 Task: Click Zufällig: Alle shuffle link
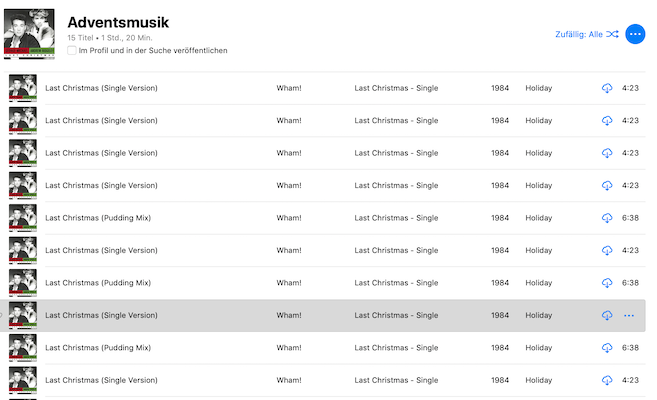(579, 34)
